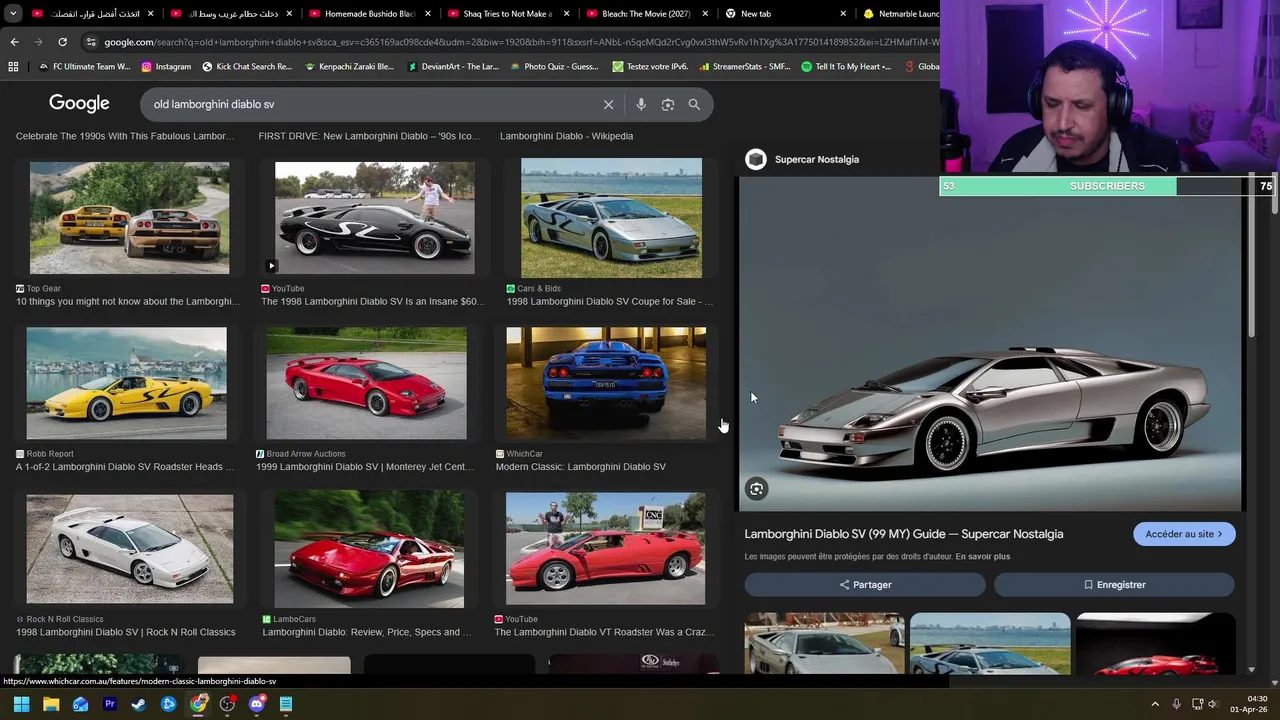
Task: Open Discord from the taskbar
Action: coord(256,704)
